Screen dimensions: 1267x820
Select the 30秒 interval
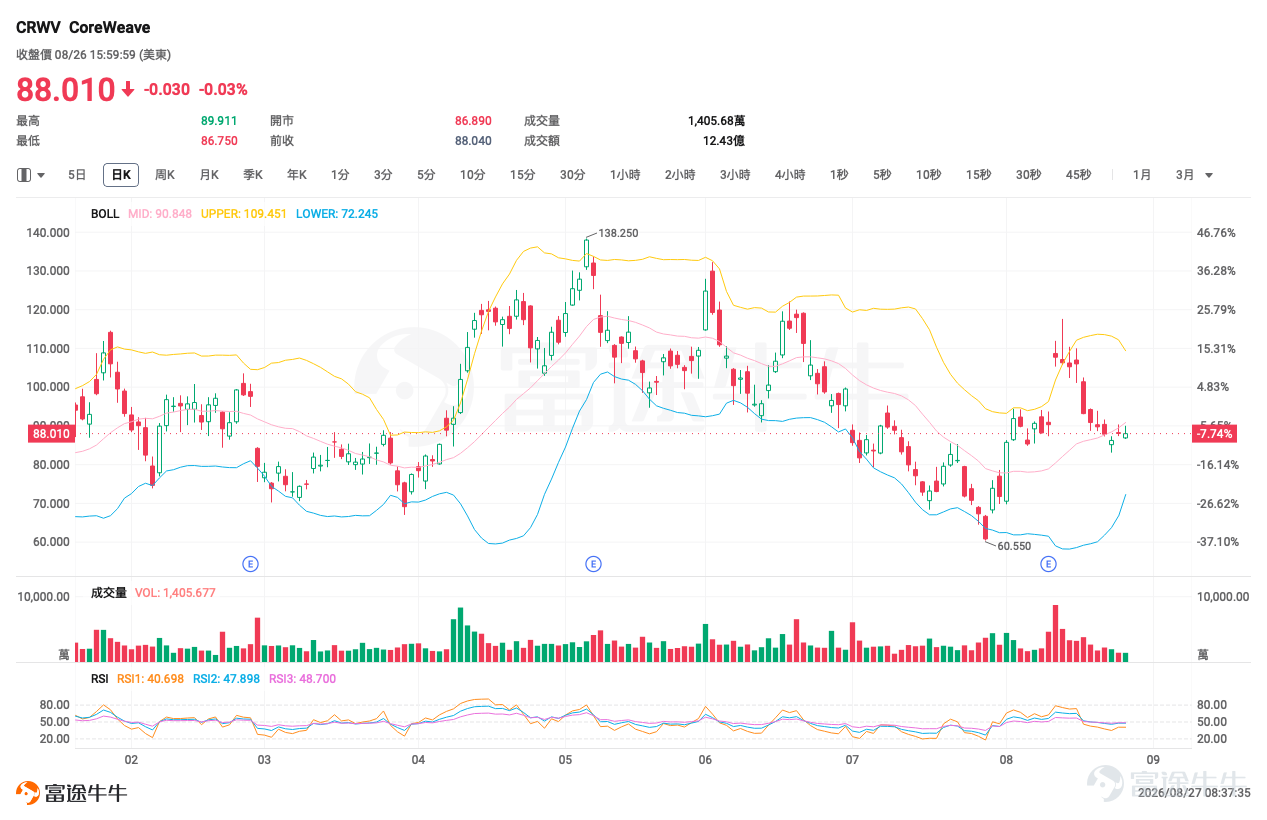click(1028, 175)
